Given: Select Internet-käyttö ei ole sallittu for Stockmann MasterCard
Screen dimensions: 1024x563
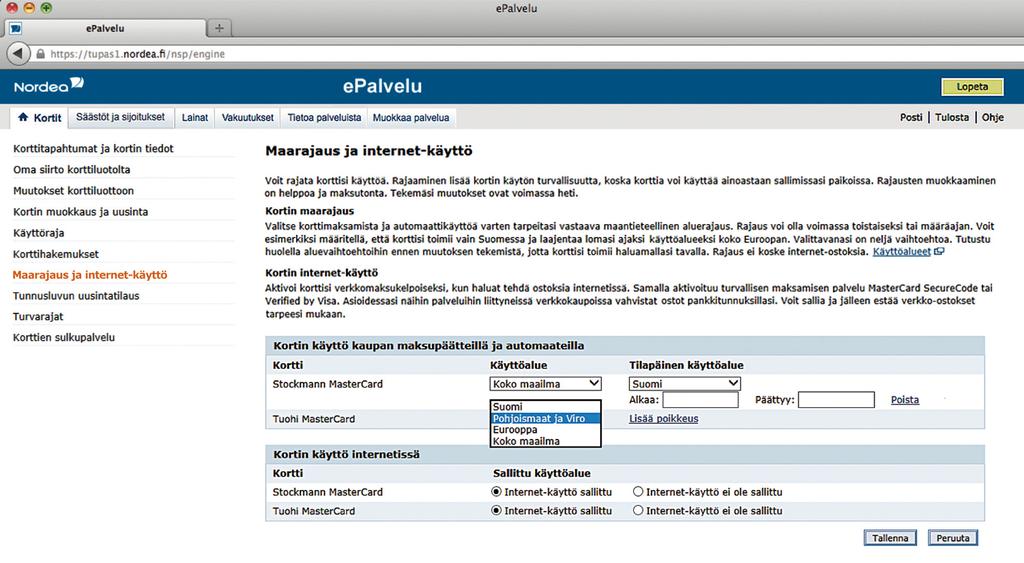Looking at the screenshot, I should [x=638, y=492].
